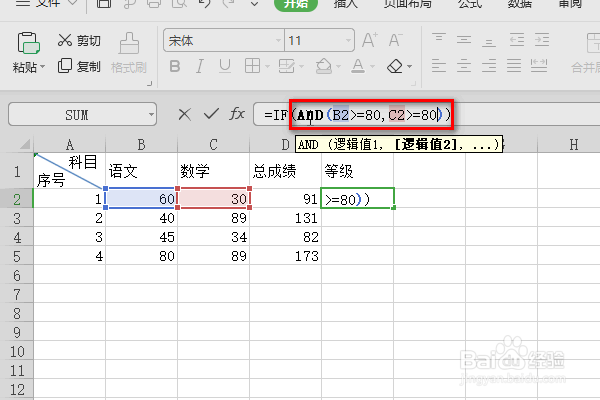Increase font size with A+ icon
This screenshot has width=600, height=400.
coord(370,40)
